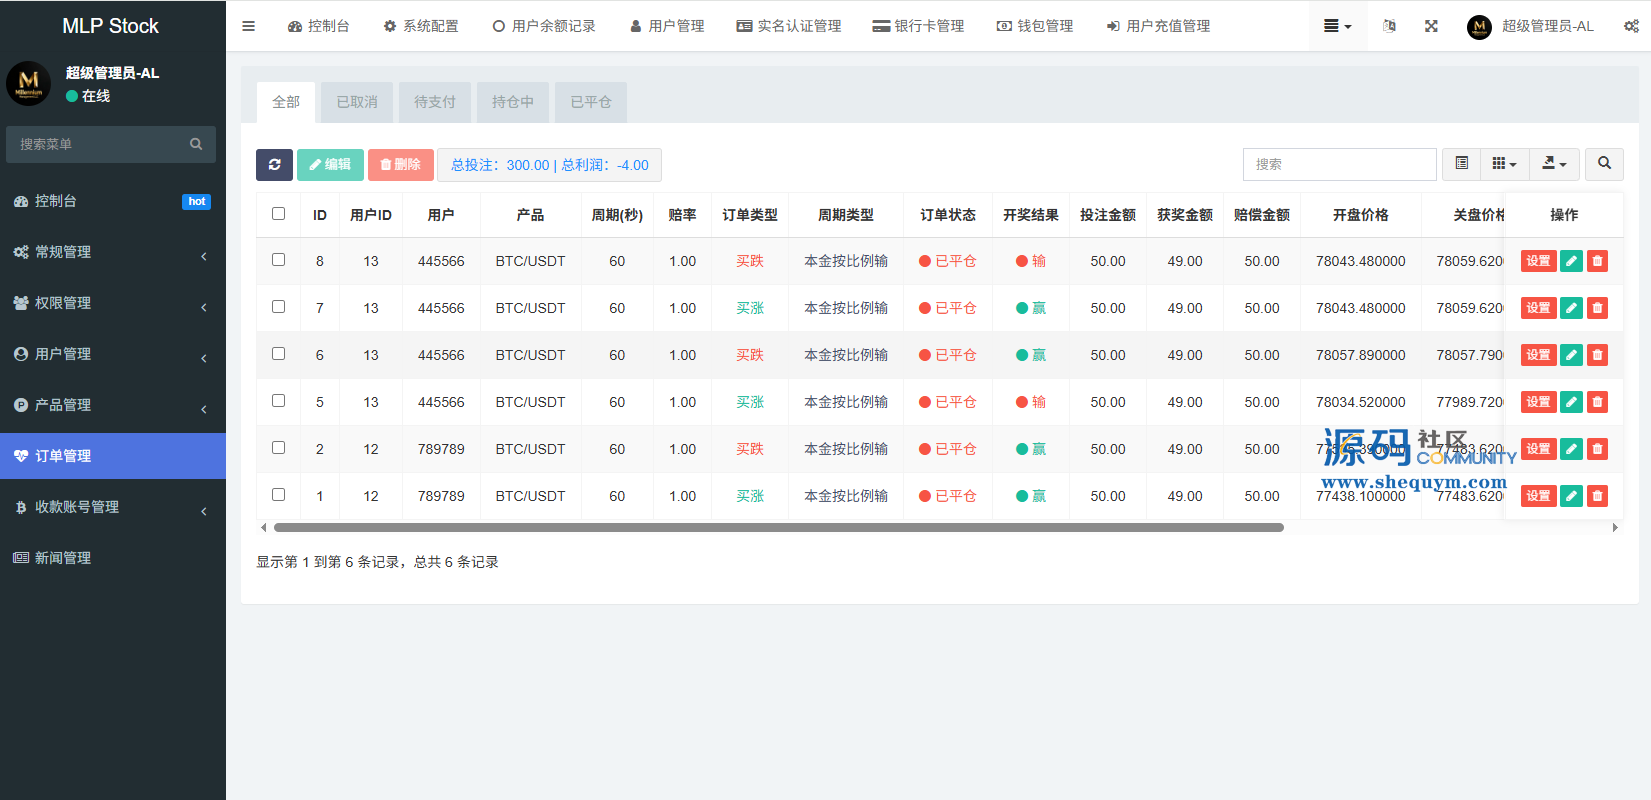1651x800 pixels.
Task: Click the 设置 button for order 6
Action: coord(1538,355)
